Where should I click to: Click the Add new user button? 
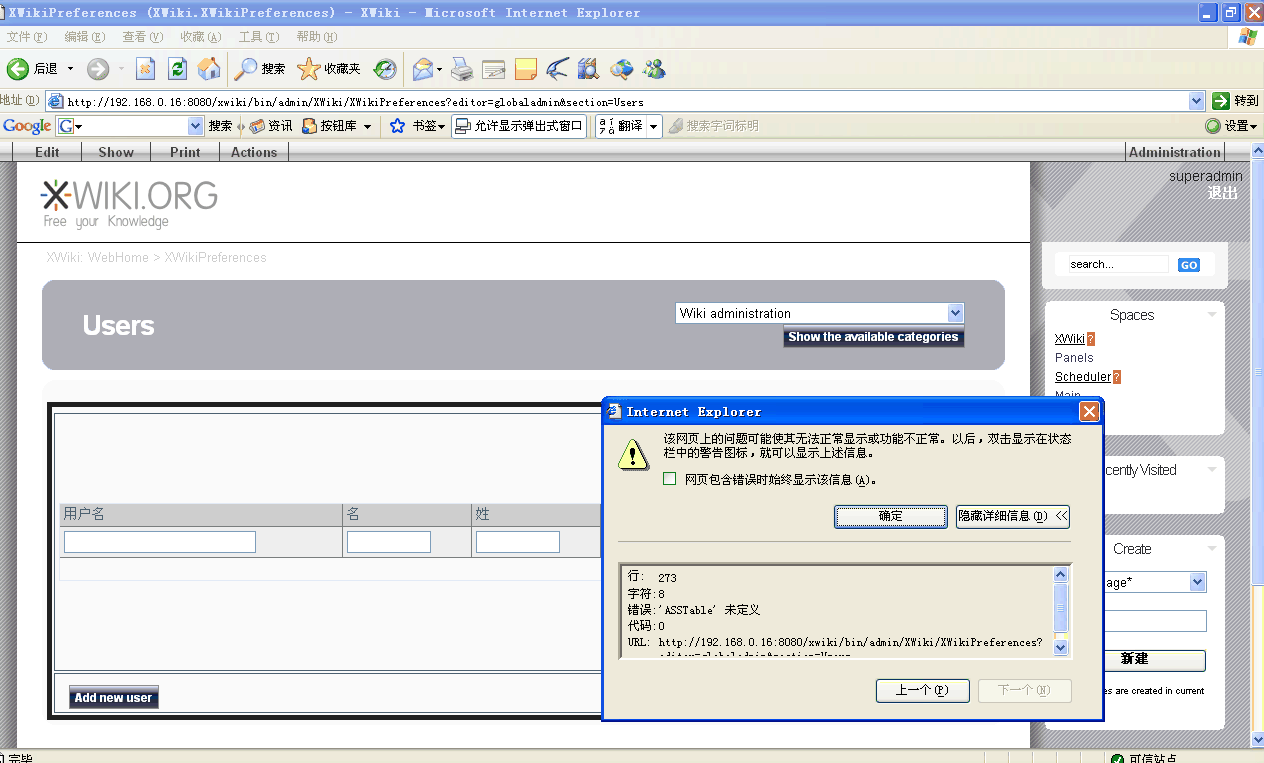pos(114,697)
